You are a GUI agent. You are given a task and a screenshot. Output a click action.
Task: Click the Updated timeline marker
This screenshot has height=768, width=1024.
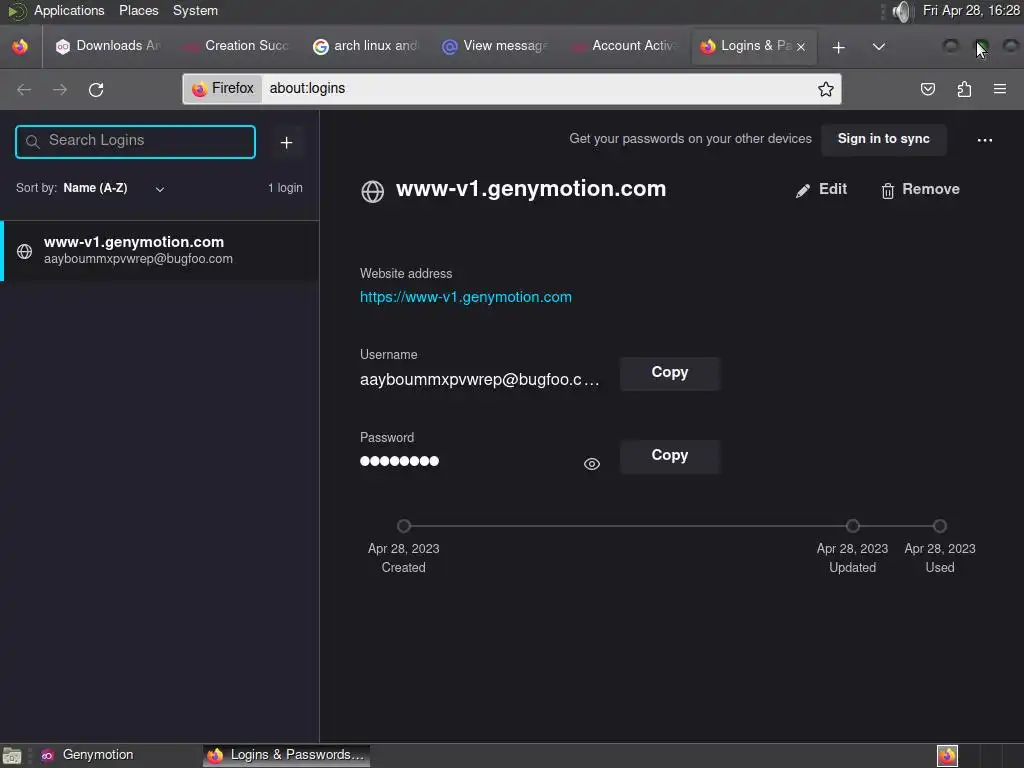852,526
